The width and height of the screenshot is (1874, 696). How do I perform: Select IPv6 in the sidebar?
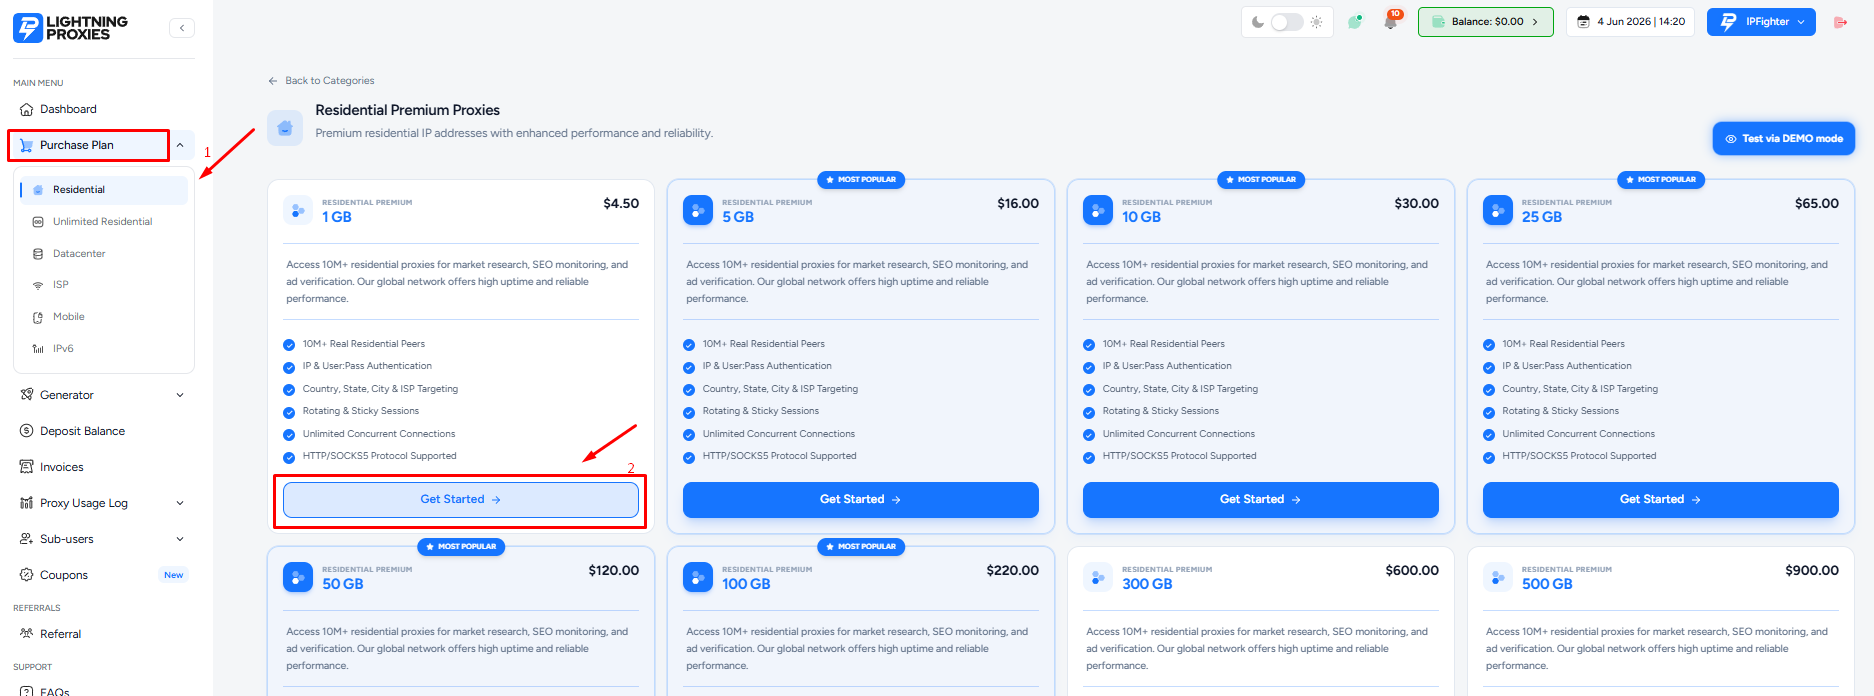pos(63,349)
